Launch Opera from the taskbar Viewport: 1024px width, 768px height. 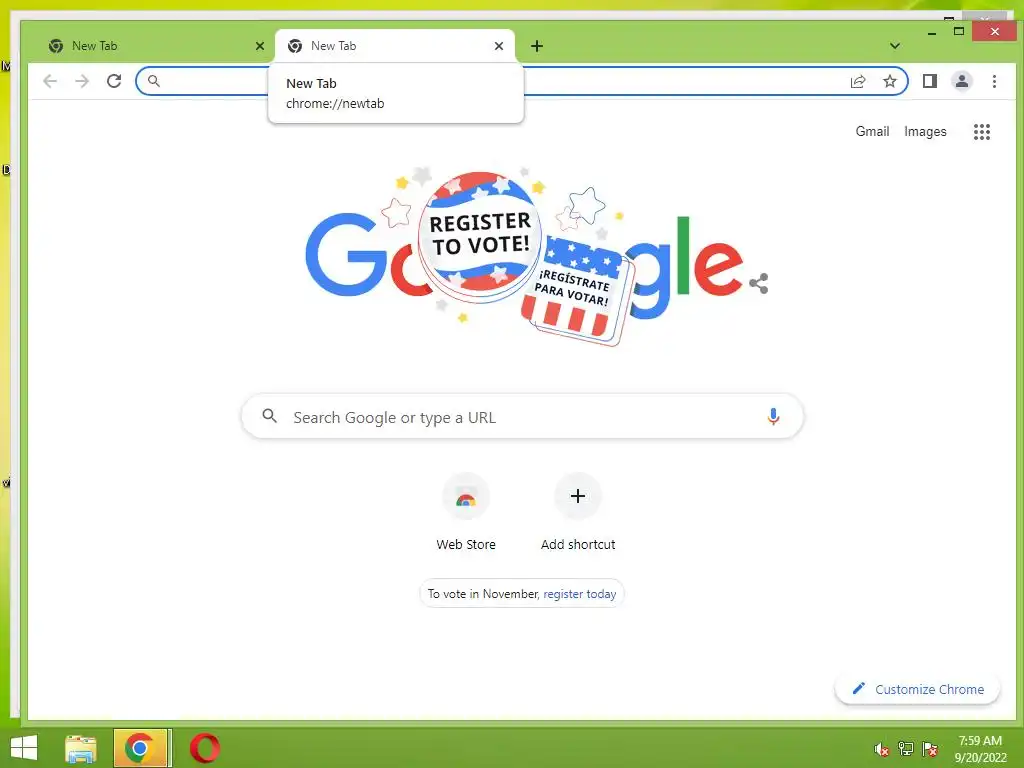coord(205,748)
